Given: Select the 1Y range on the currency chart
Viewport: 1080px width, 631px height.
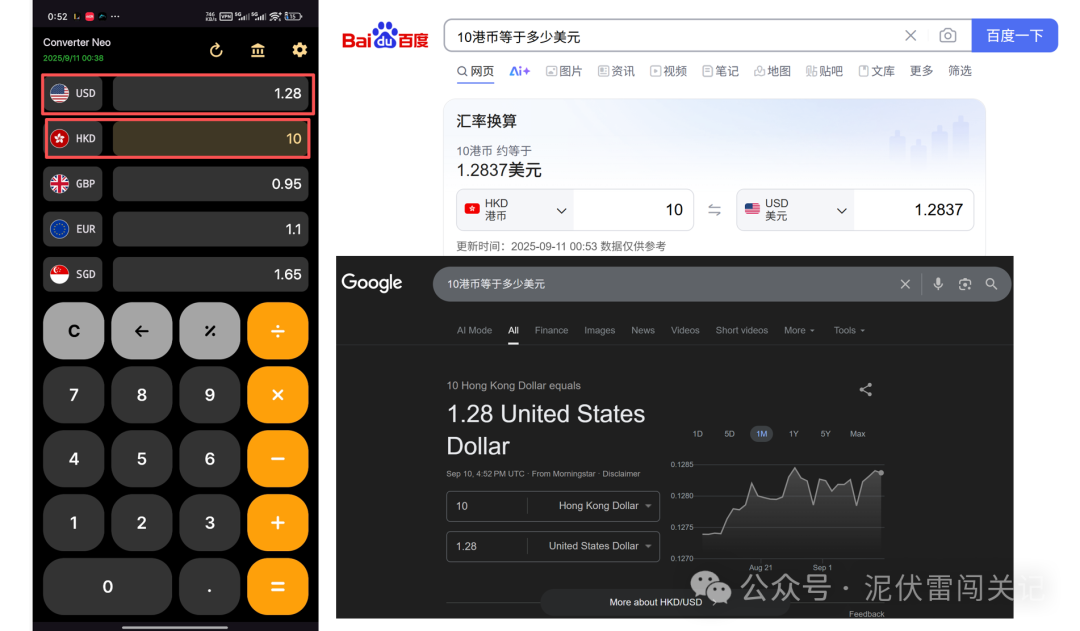Looking at the screenshot, I should pyautogui.click(x=793, y=434).
